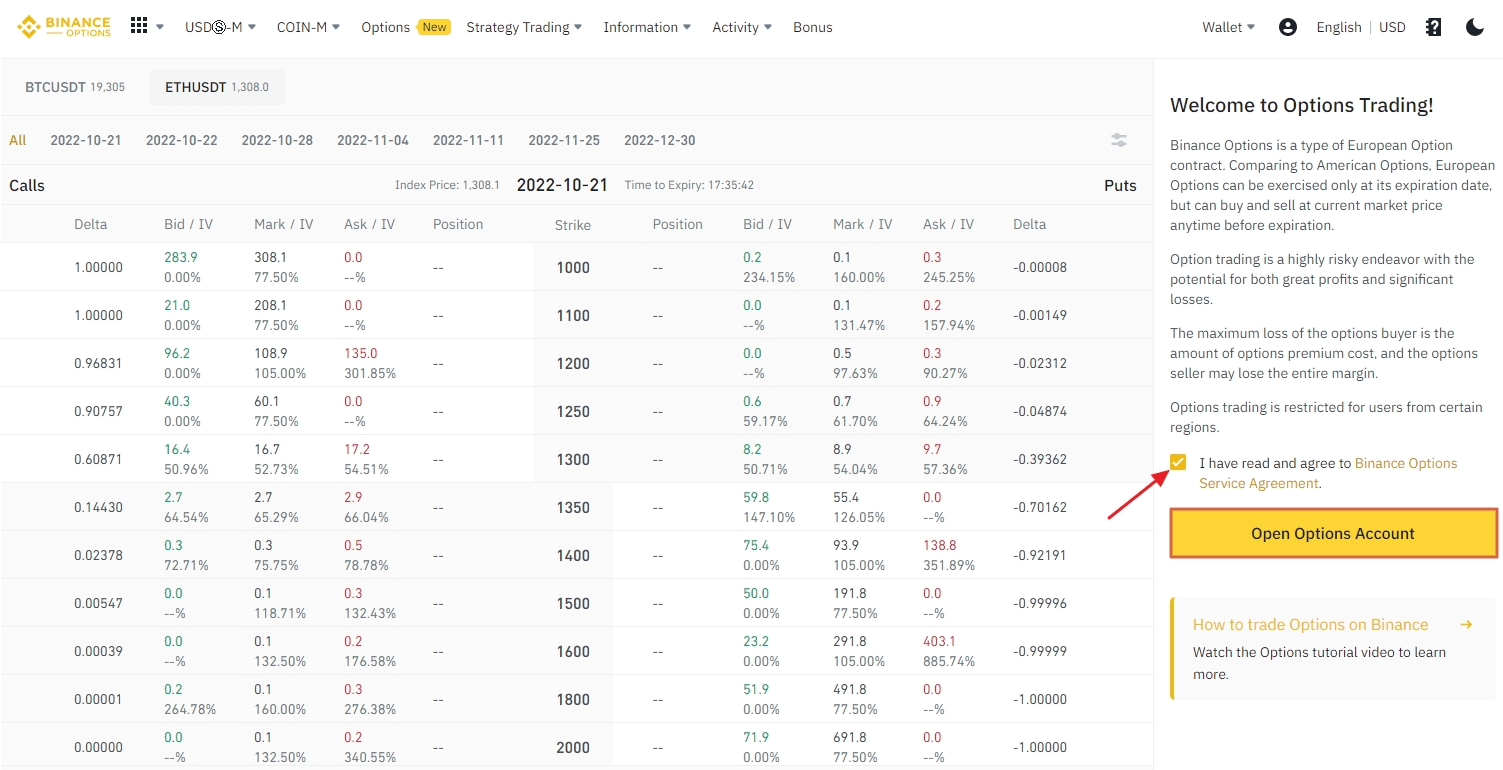Open the help question-mark icon

point(1434,27)
